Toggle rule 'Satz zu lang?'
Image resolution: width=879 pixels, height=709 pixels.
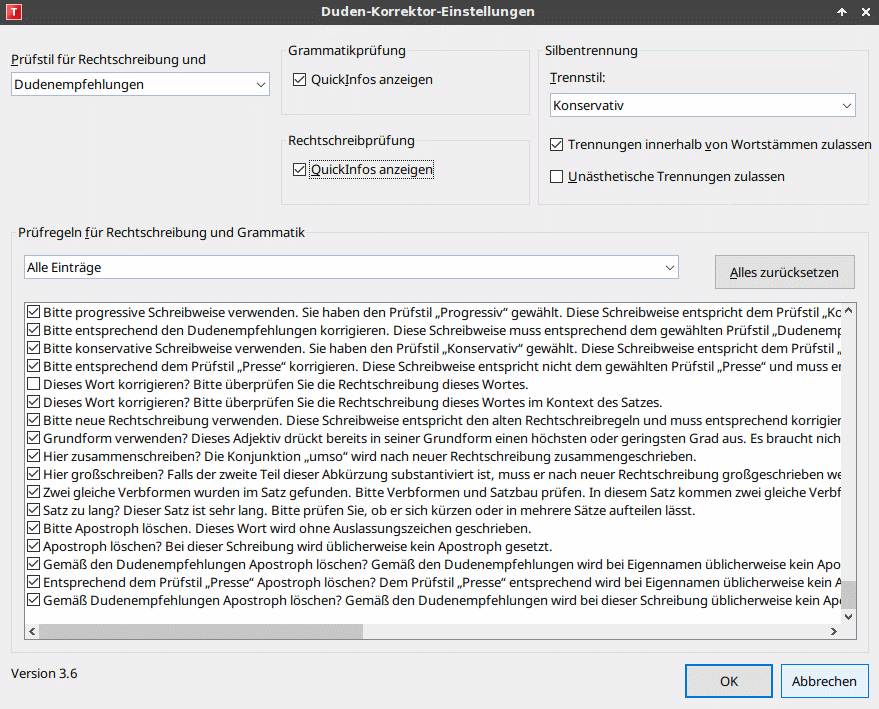point(34,510)
